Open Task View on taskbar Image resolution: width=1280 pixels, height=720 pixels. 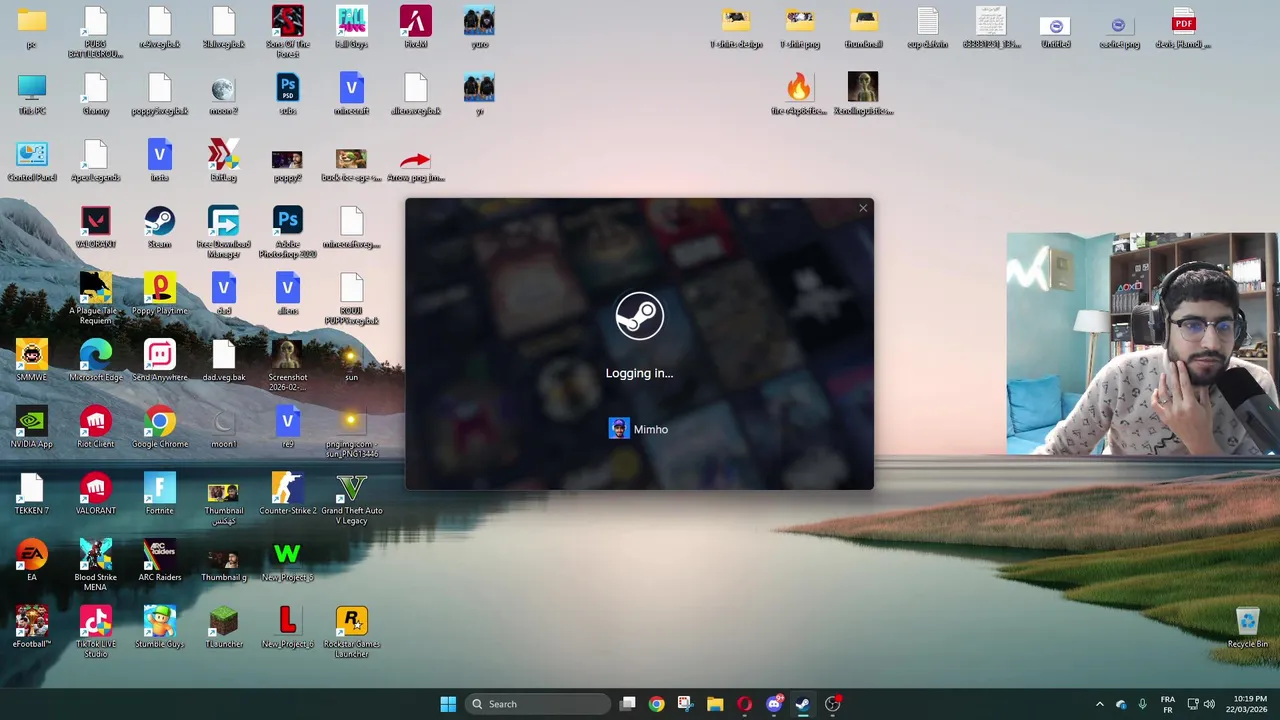click(628, 704)
